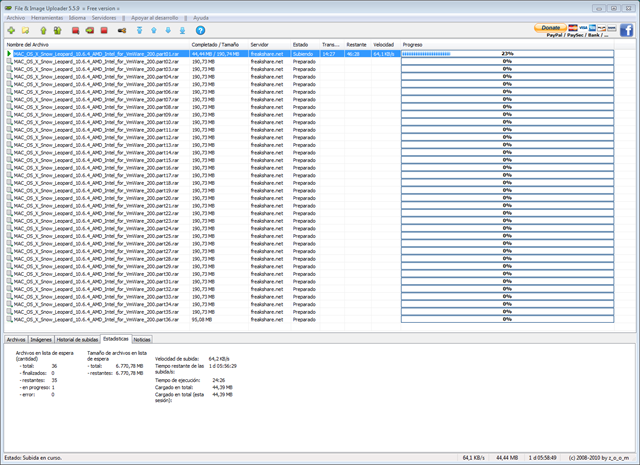Click the app icon in the title bar
The image size is (640, 465).
point(8,8)
